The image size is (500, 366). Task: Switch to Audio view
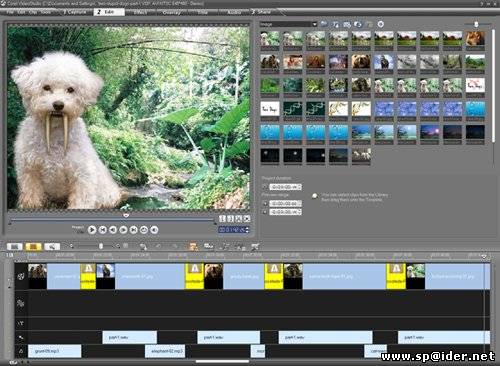(x=52, y=247)
